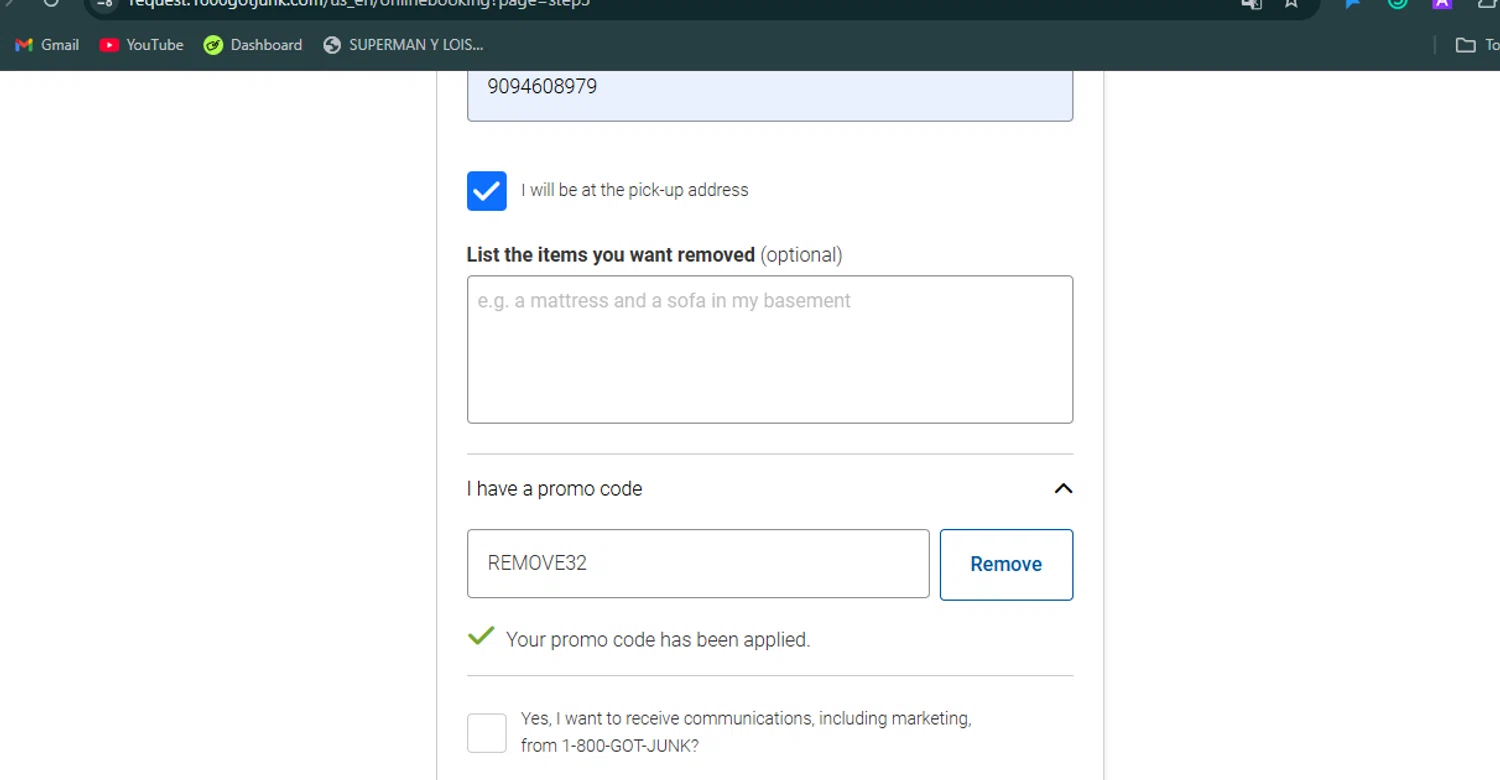The image size is (1500, 780).
Task: Open the YouTube bookmark
Action: pos(141,44)
